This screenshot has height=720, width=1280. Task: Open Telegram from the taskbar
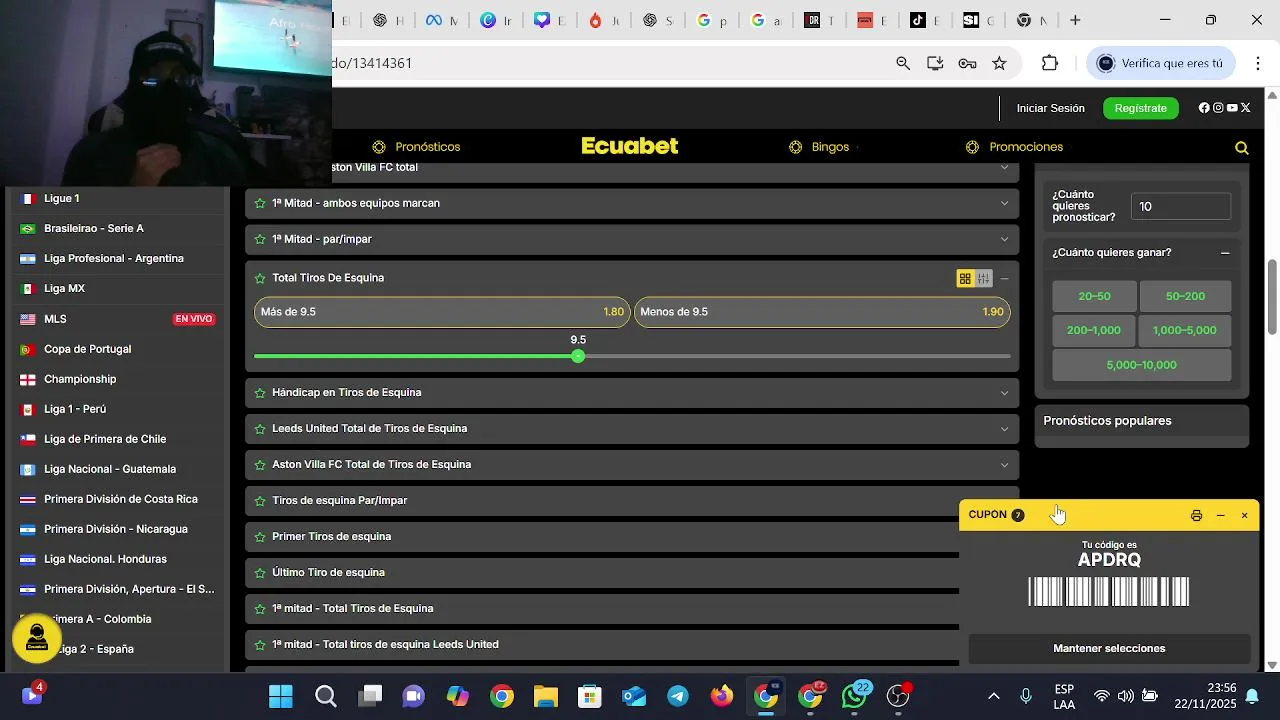[678, 696]
